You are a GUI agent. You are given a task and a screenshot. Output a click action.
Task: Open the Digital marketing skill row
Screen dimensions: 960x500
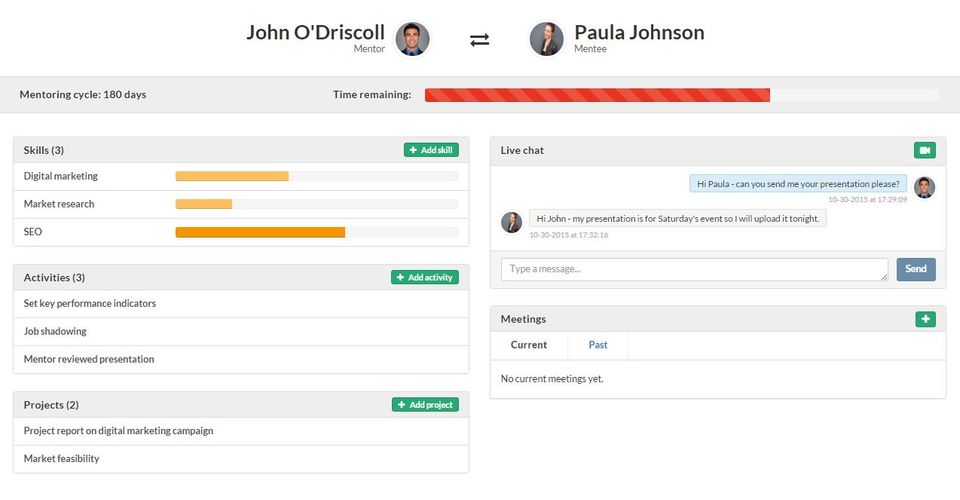click(241, 176)
